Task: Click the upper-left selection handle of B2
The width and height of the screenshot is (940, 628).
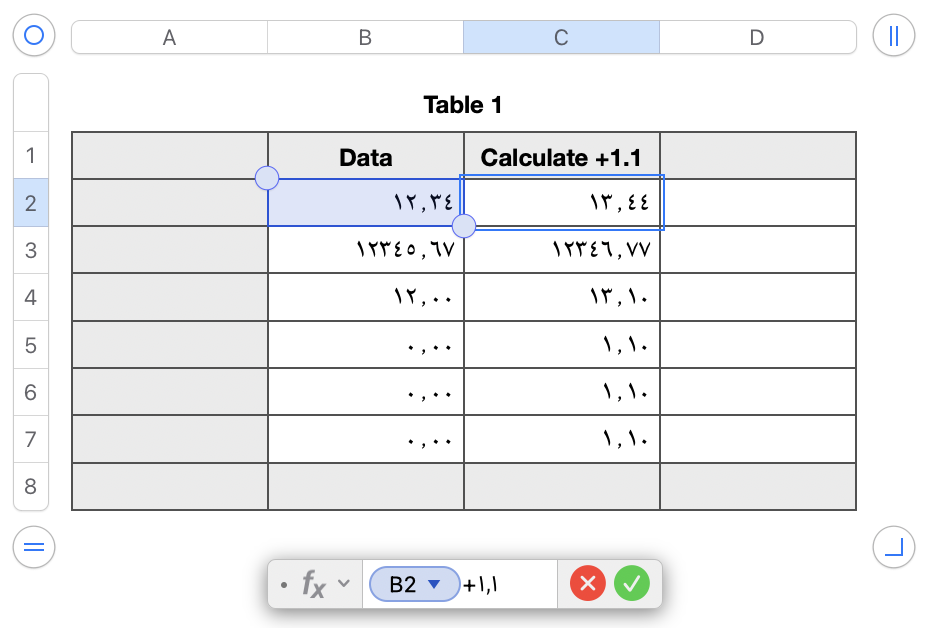Action: coord(267,178)
